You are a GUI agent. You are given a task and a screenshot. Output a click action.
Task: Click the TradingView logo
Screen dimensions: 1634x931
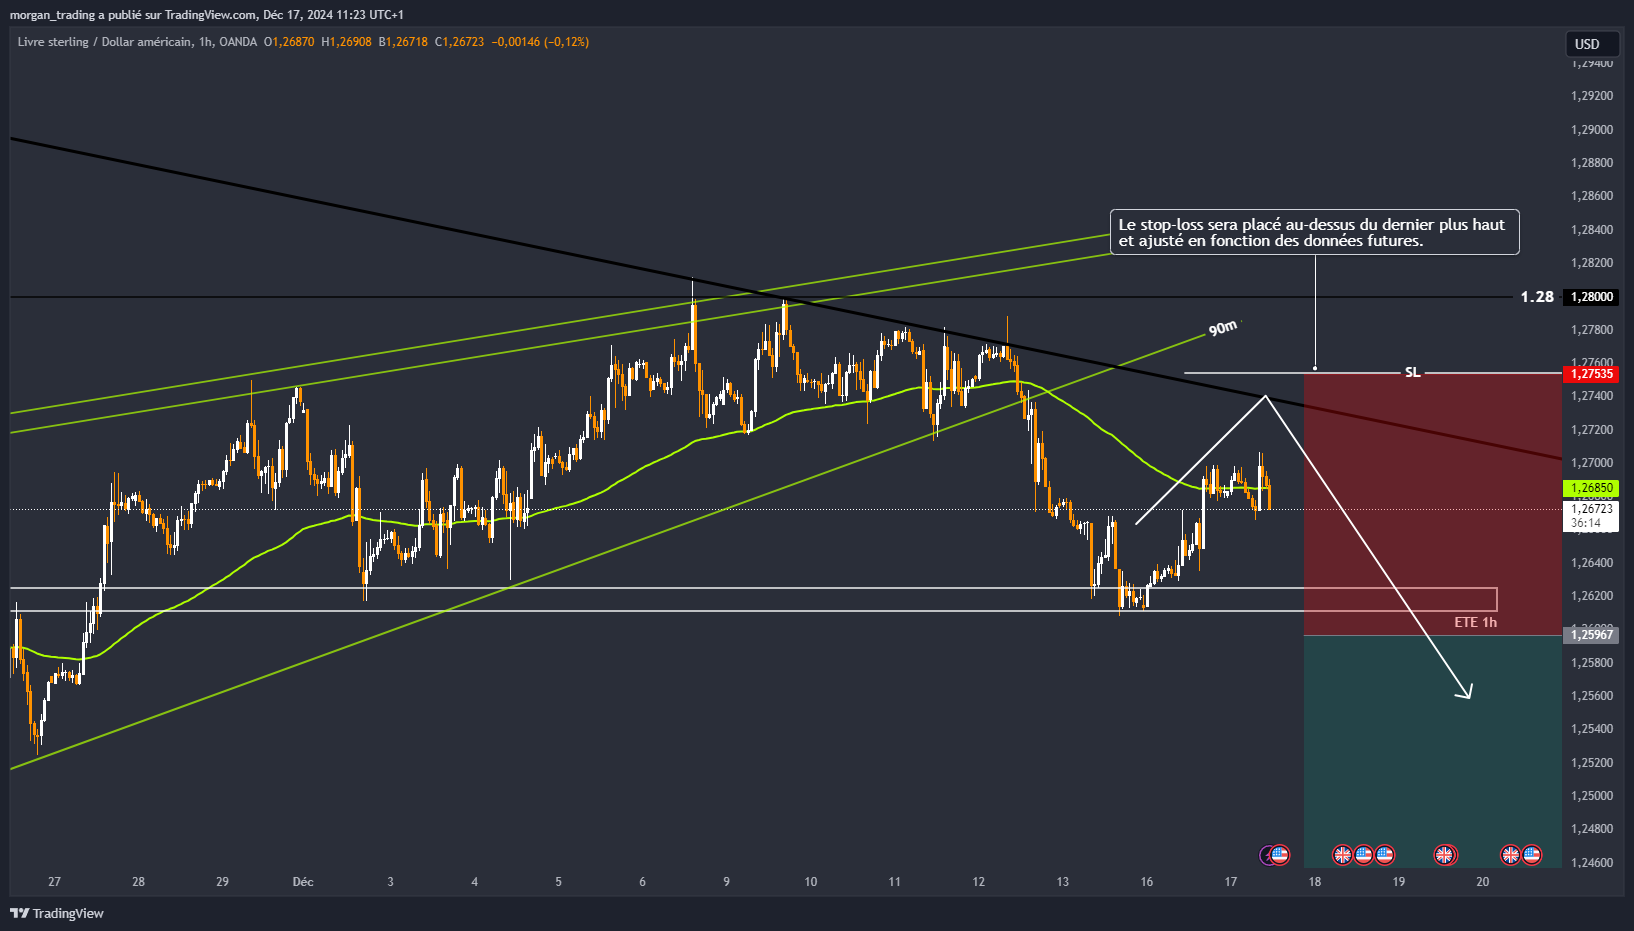[57, 913]
